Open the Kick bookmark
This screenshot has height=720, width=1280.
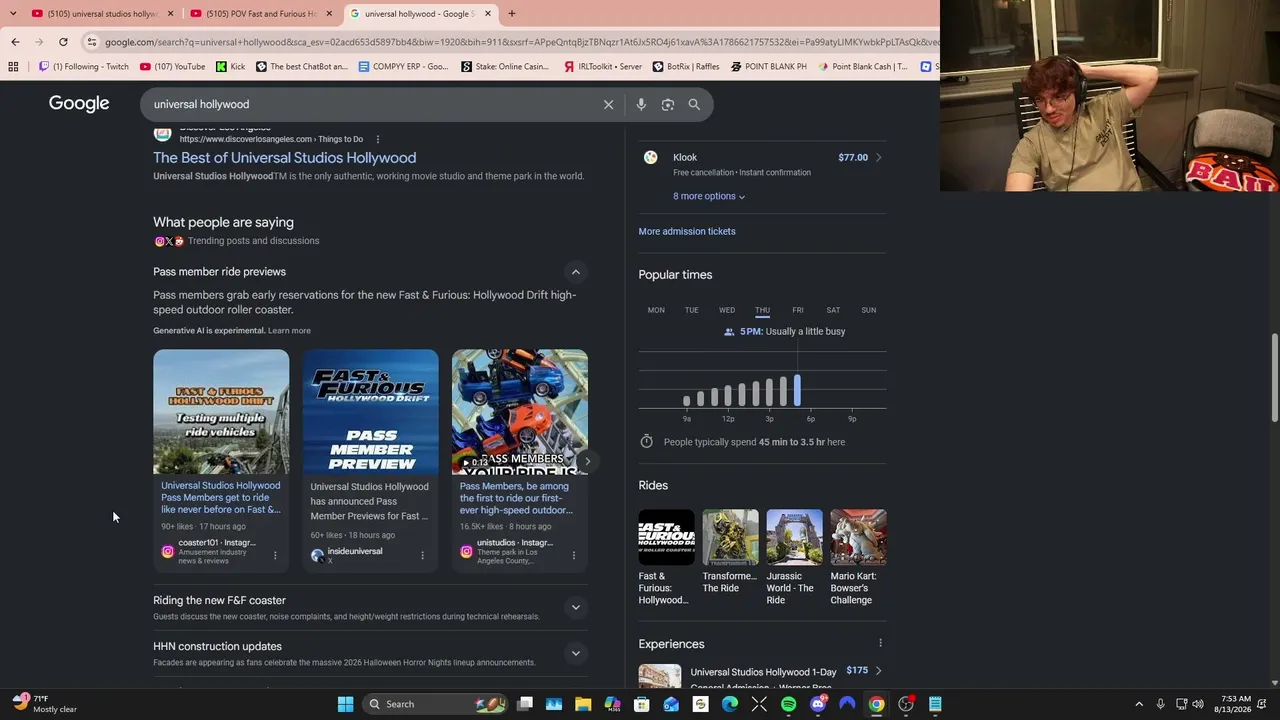point(230,67)
